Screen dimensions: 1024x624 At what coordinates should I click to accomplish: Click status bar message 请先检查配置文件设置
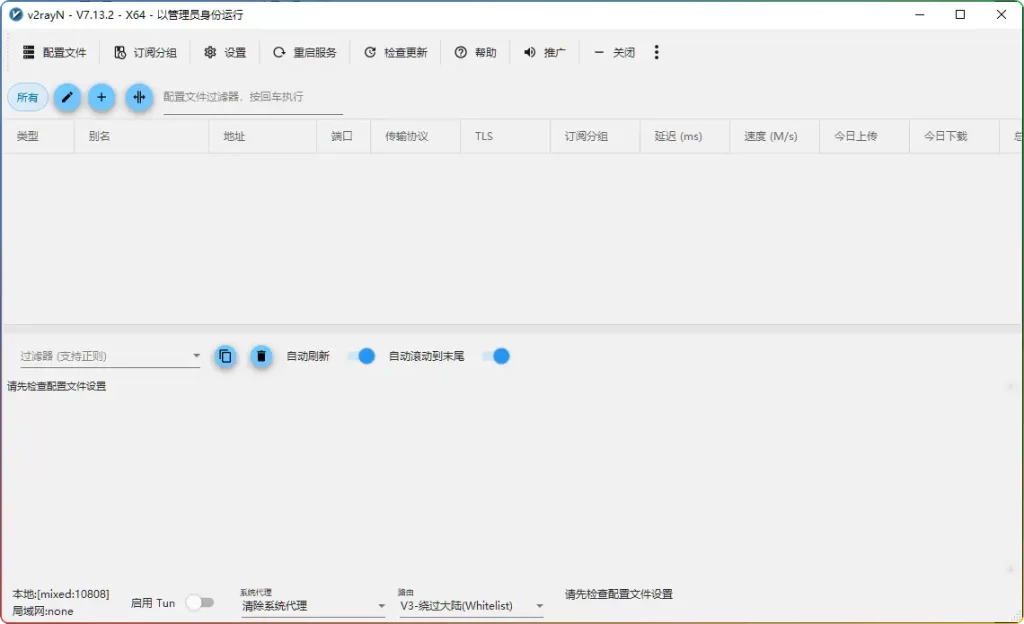(x=618, y=594)
